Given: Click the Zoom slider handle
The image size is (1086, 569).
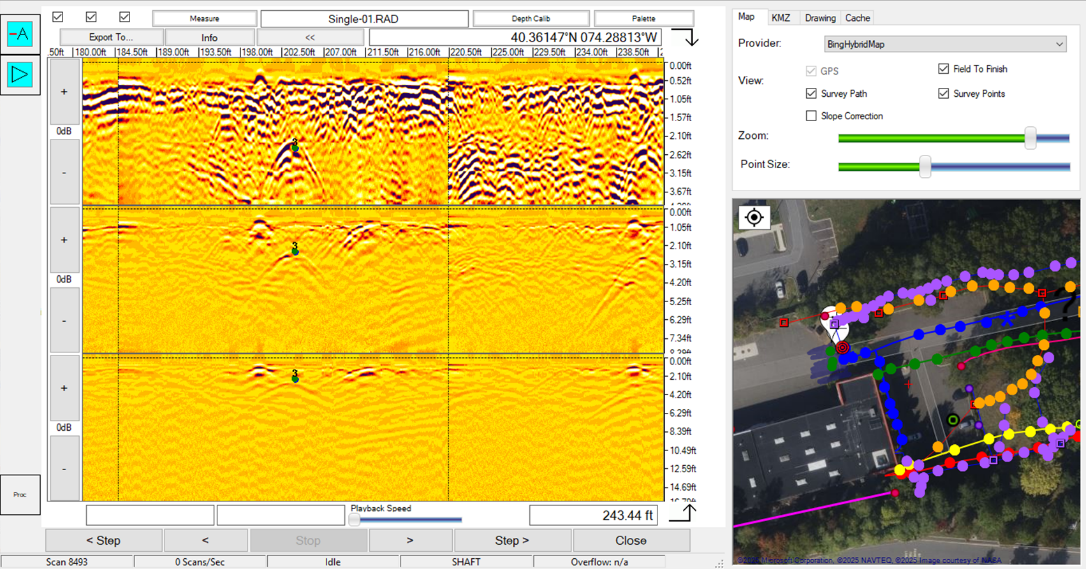Looking at the screenshot, I should (1030, 139).
